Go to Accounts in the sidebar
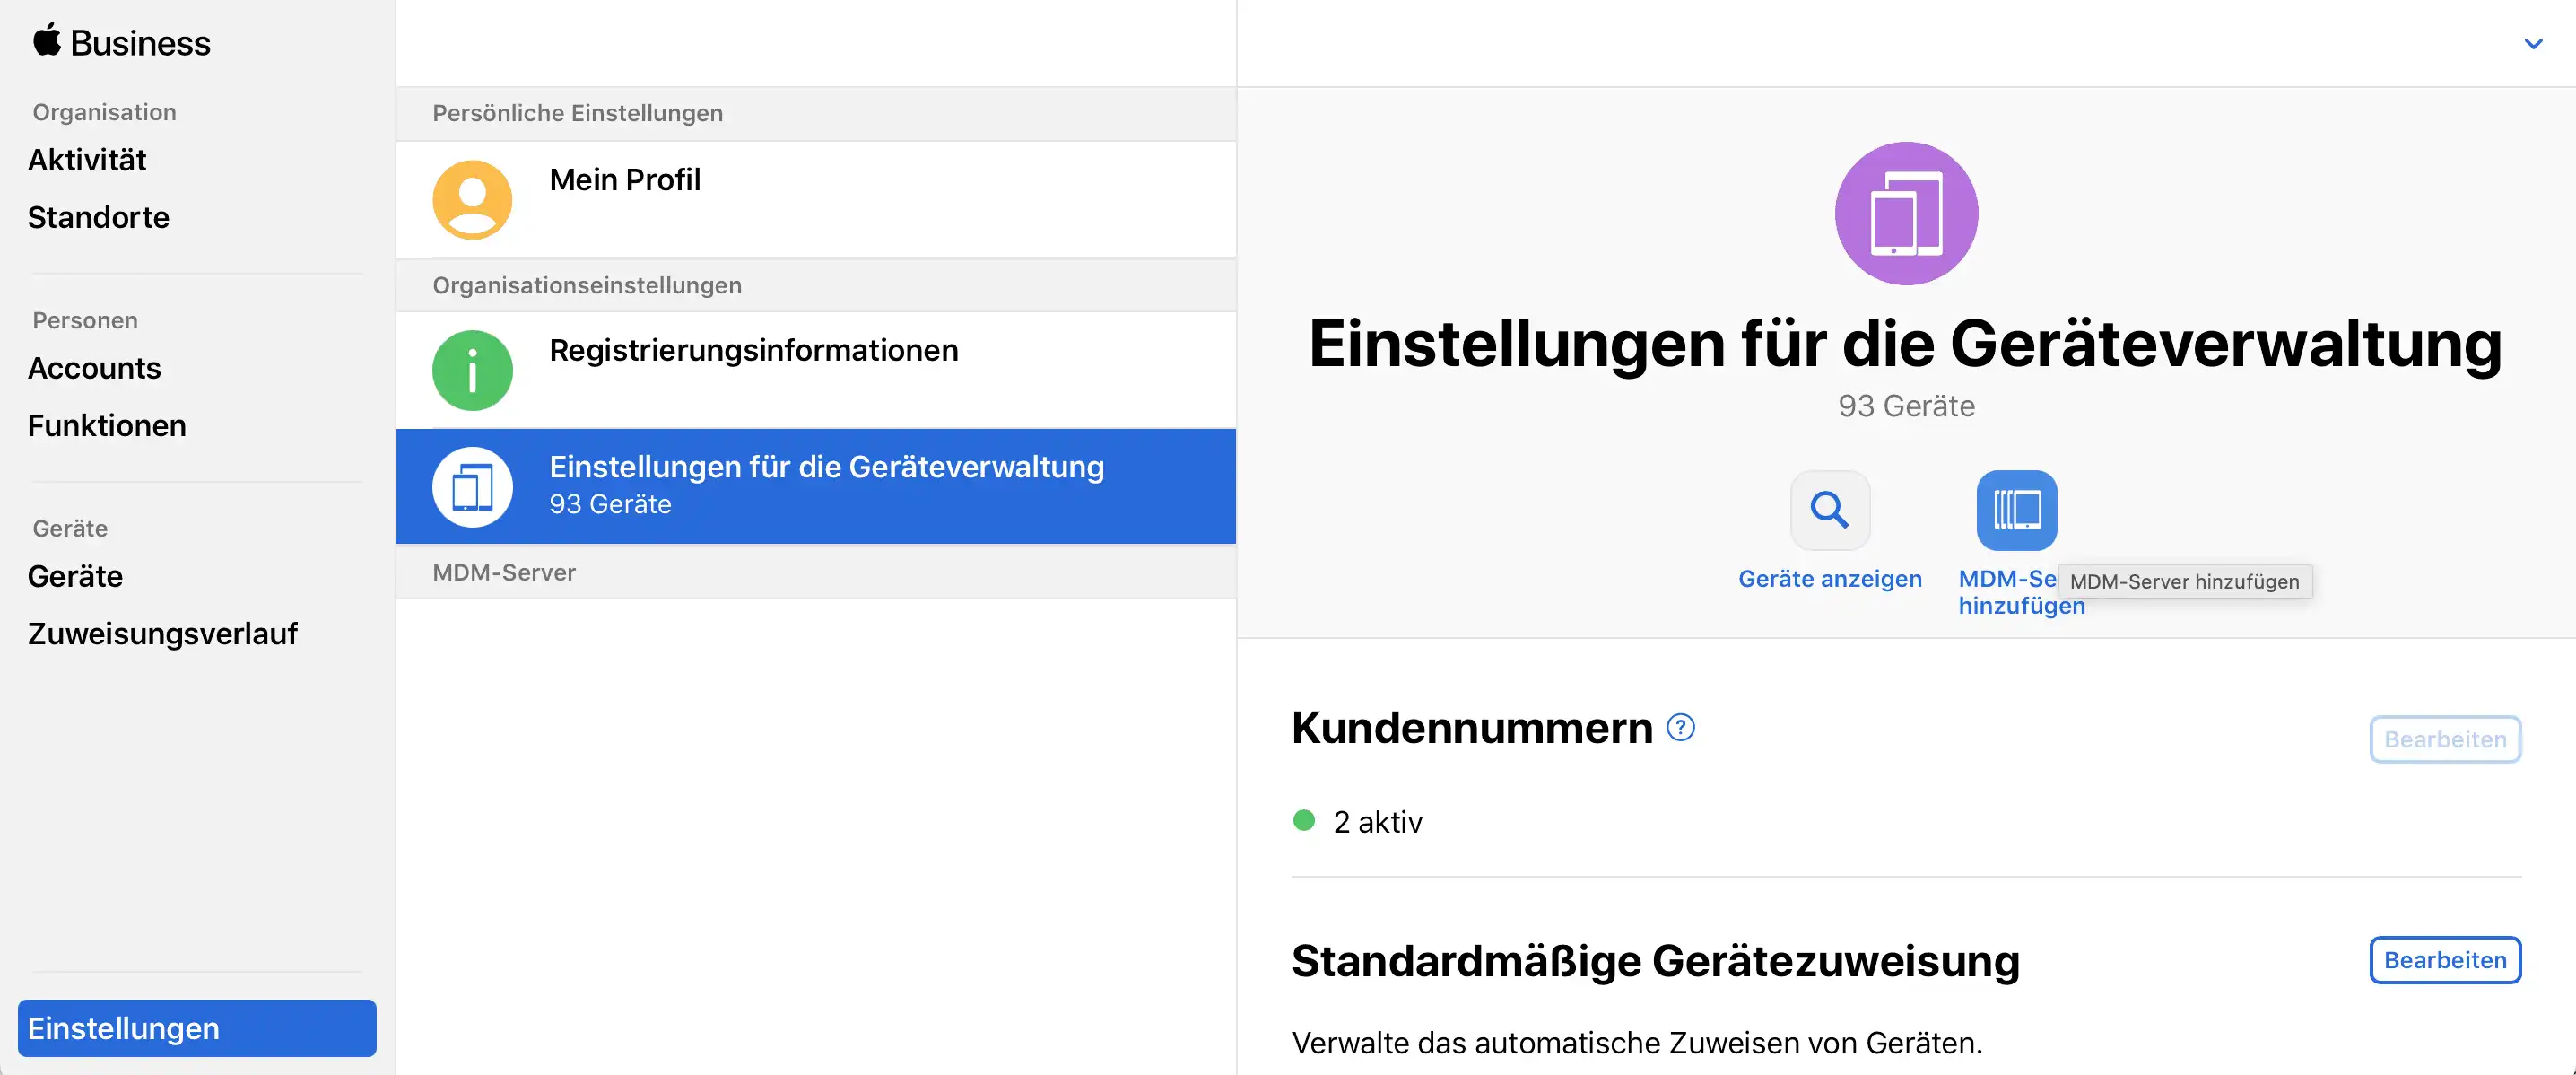The image size is (2576, 1075). 94,368
